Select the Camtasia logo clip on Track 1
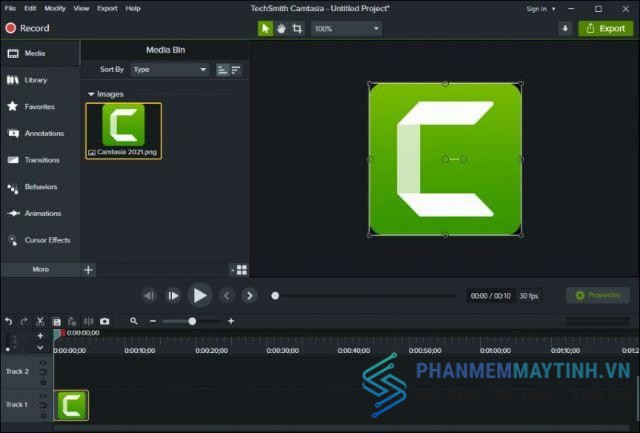This screenshot has height=433, width=640. click(x=71, y=405)
